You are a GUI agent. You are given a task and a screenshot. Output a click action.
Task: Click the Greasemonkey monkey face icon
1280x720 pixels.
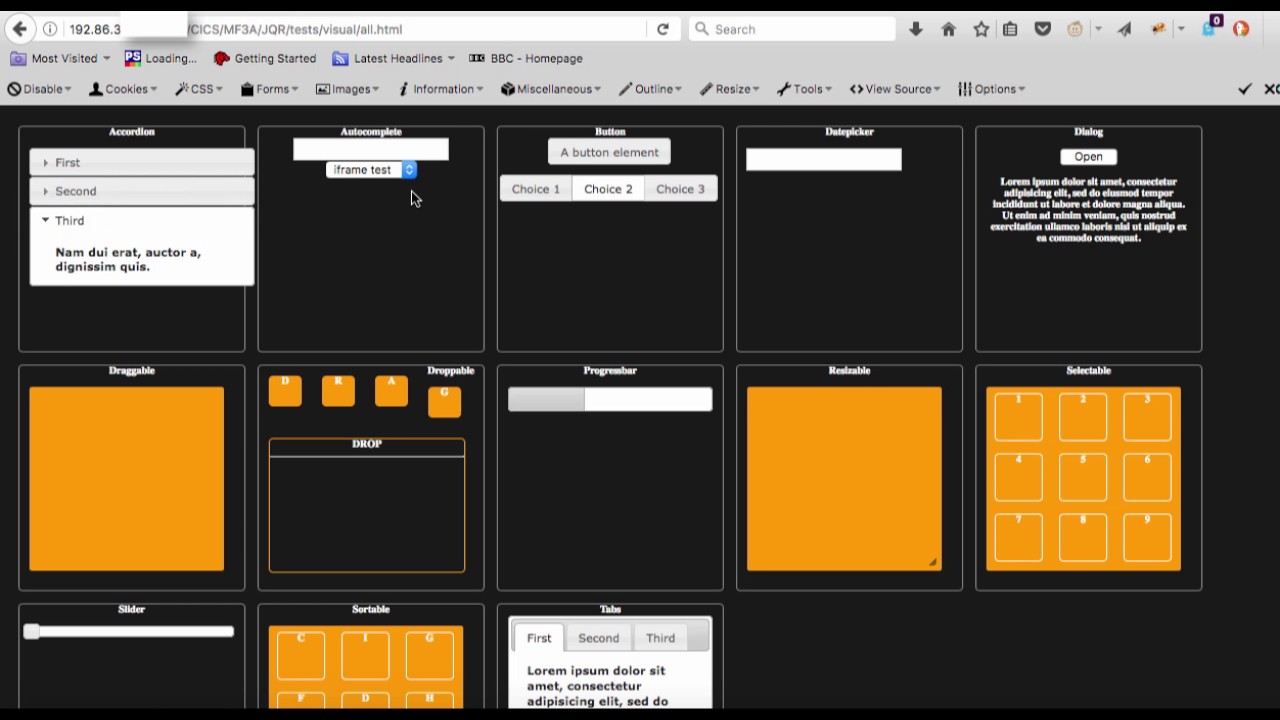pos(1075,29)
